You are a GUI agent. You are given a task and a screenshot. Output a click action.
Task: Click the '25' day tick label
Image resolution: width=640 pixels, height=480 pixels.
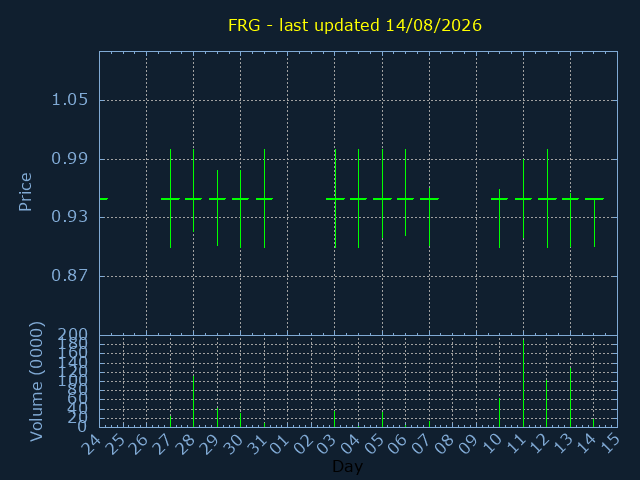115,444
